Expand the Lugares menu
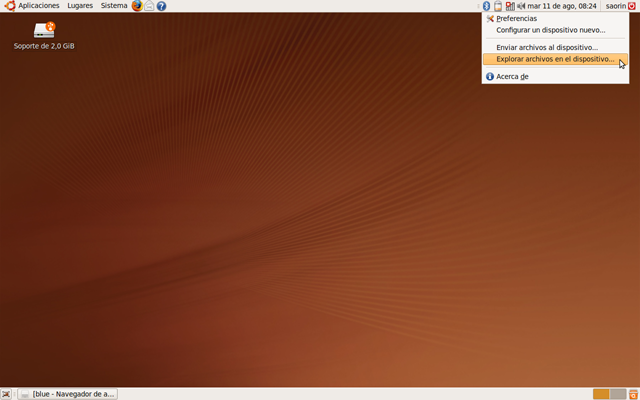 (80, 6)
